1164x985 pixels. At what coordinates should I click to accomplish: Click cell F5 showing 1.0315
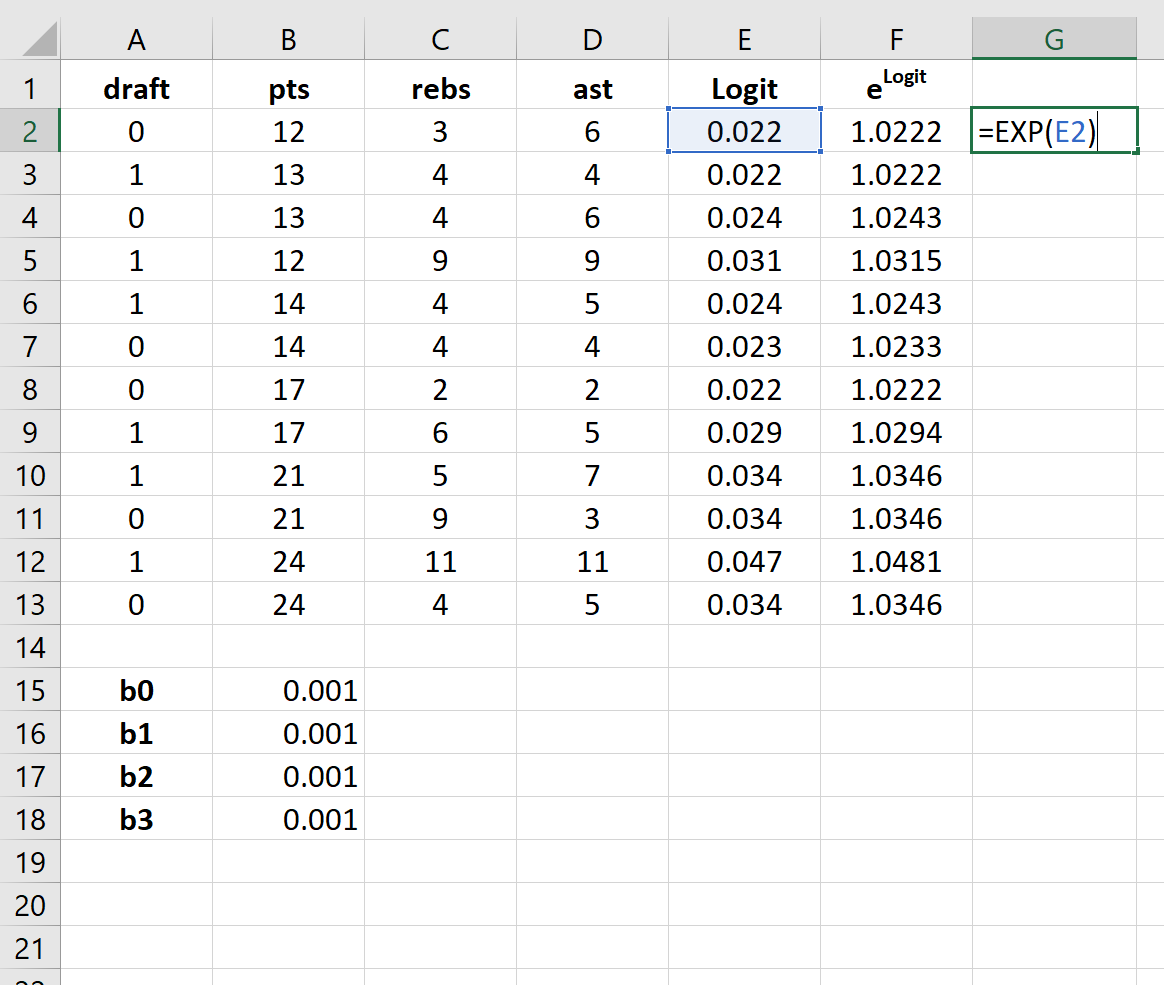coord(896,260)
